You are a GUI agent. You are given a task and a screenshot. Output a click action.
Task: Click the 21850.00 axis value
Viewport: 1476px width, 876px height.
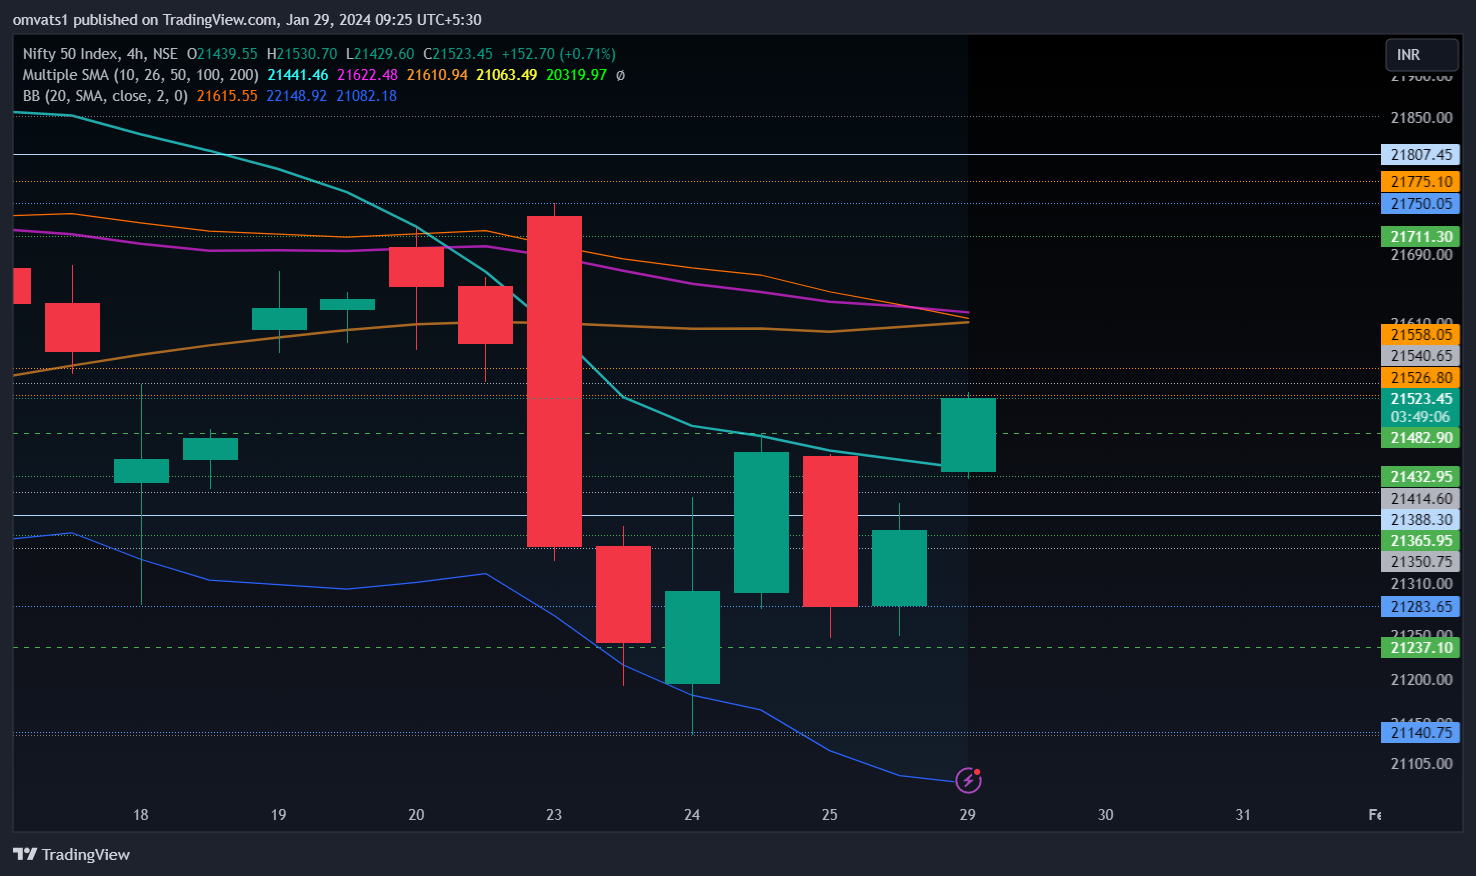(x=1421, y=118)
